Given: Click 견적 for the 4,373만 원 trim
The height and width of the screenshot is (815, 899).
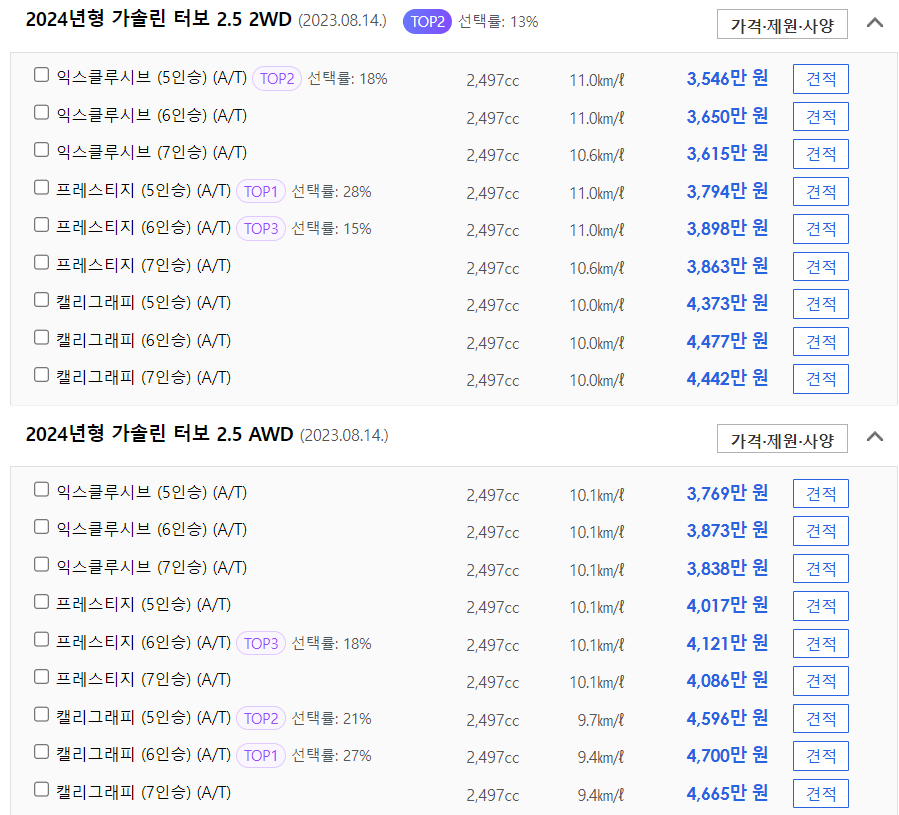Looking at the screenshot, I should pyautogui.click(x=820, y=304).
